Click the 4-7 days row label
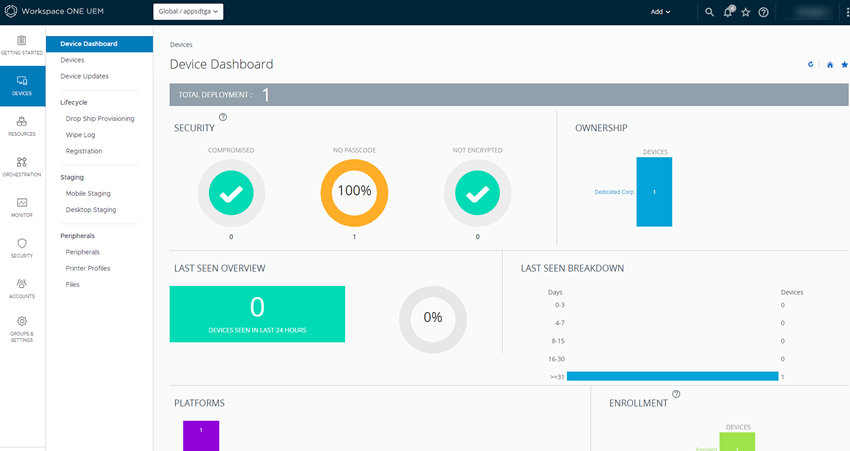850x451 pixels. coord(559,323)
